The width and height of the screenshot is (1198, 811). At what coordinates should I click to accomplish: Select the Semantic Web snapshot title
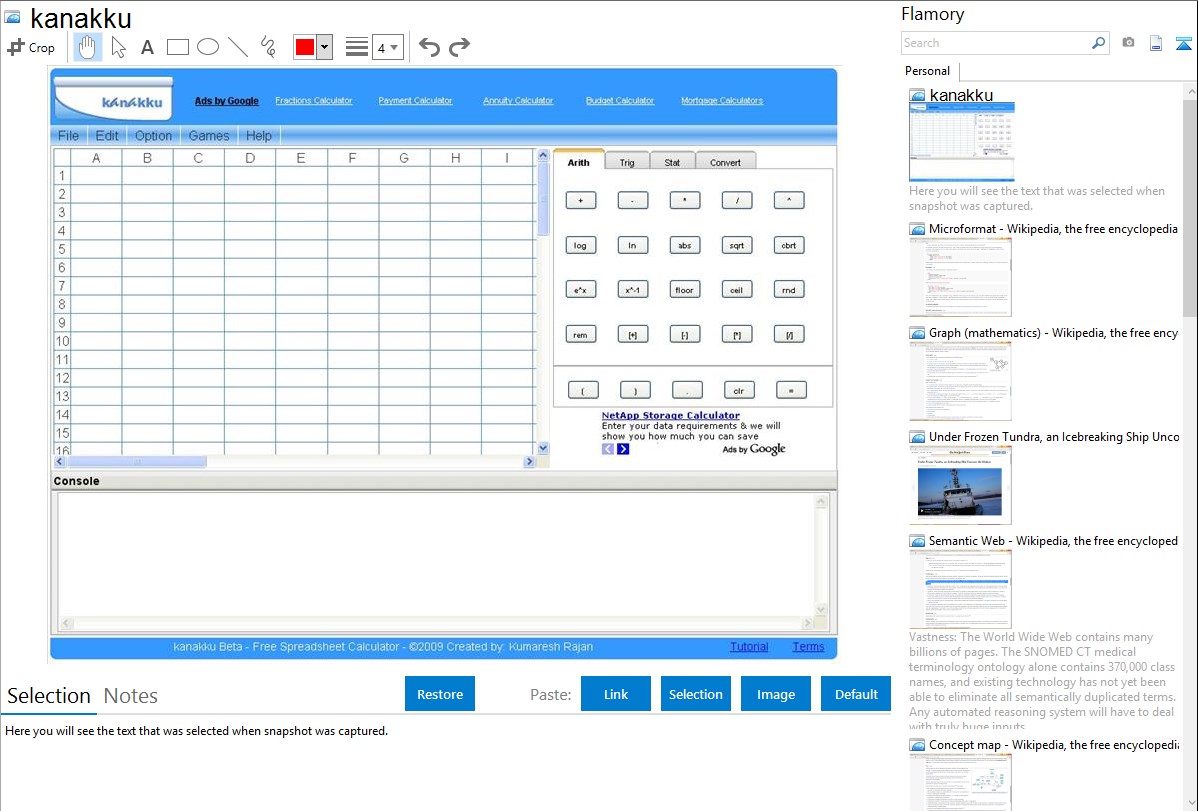click(x=1053, y=541)
